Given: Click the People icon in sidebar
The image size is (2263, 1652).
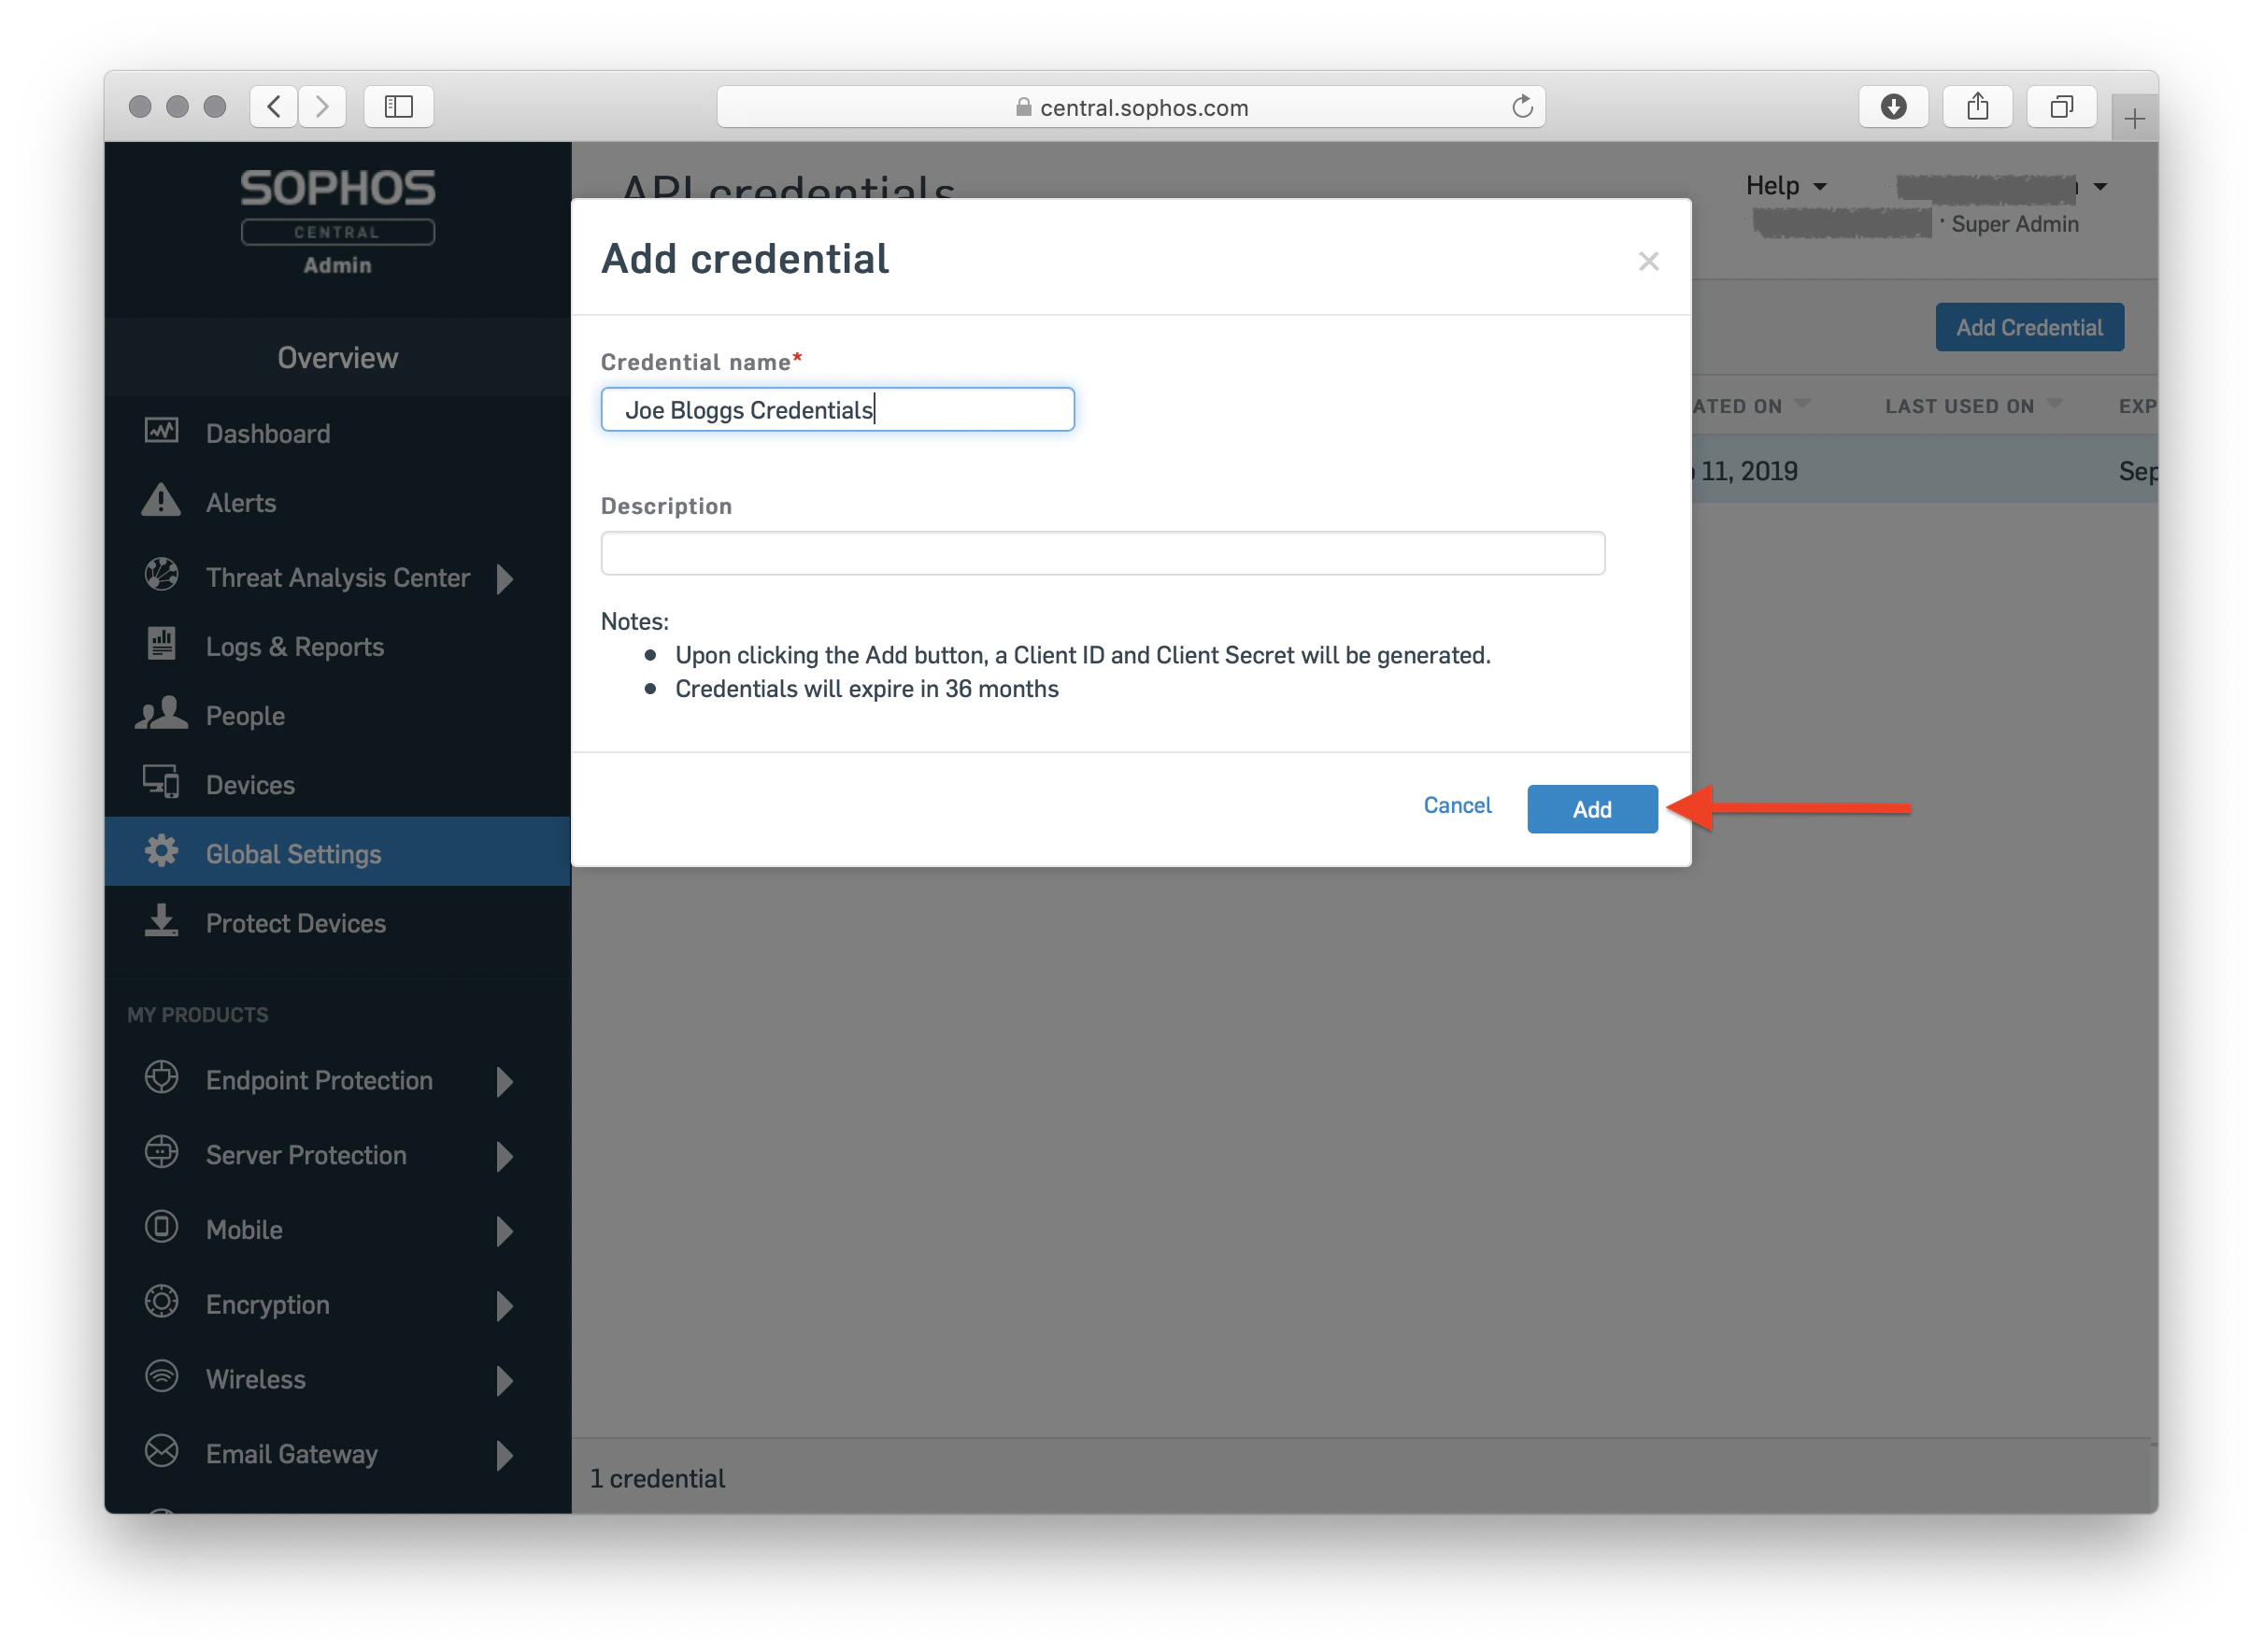Looking at the screenshot, I should (x=161, y=714).
